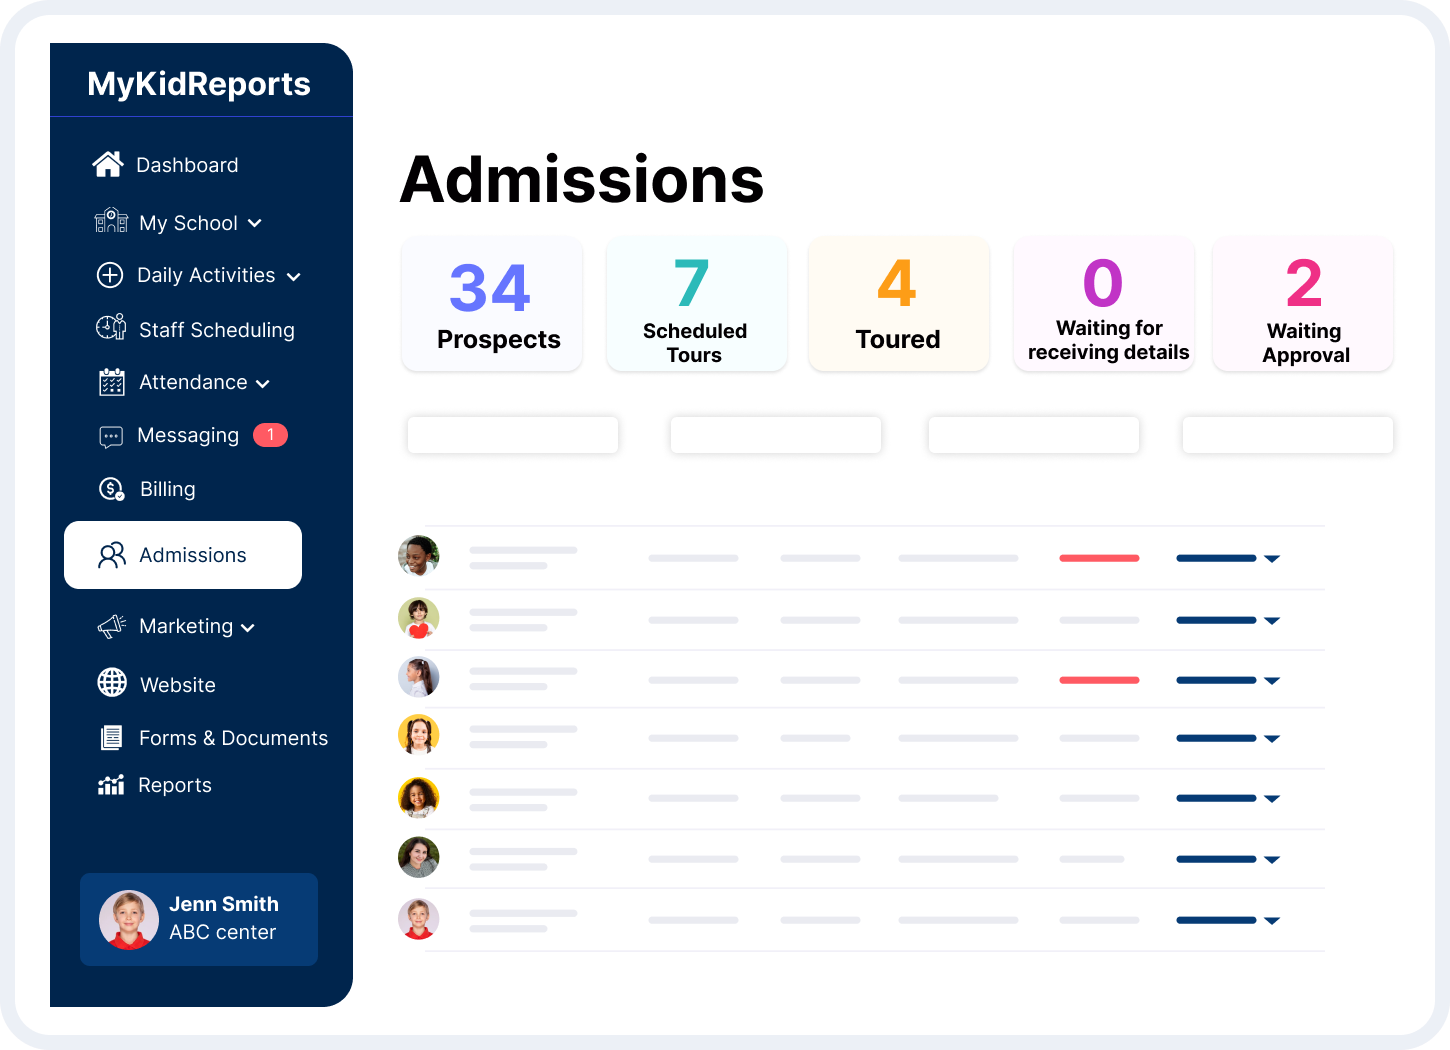Click the last table row's blond boy avatar
1450x1050 pixels.
[419, 919]
